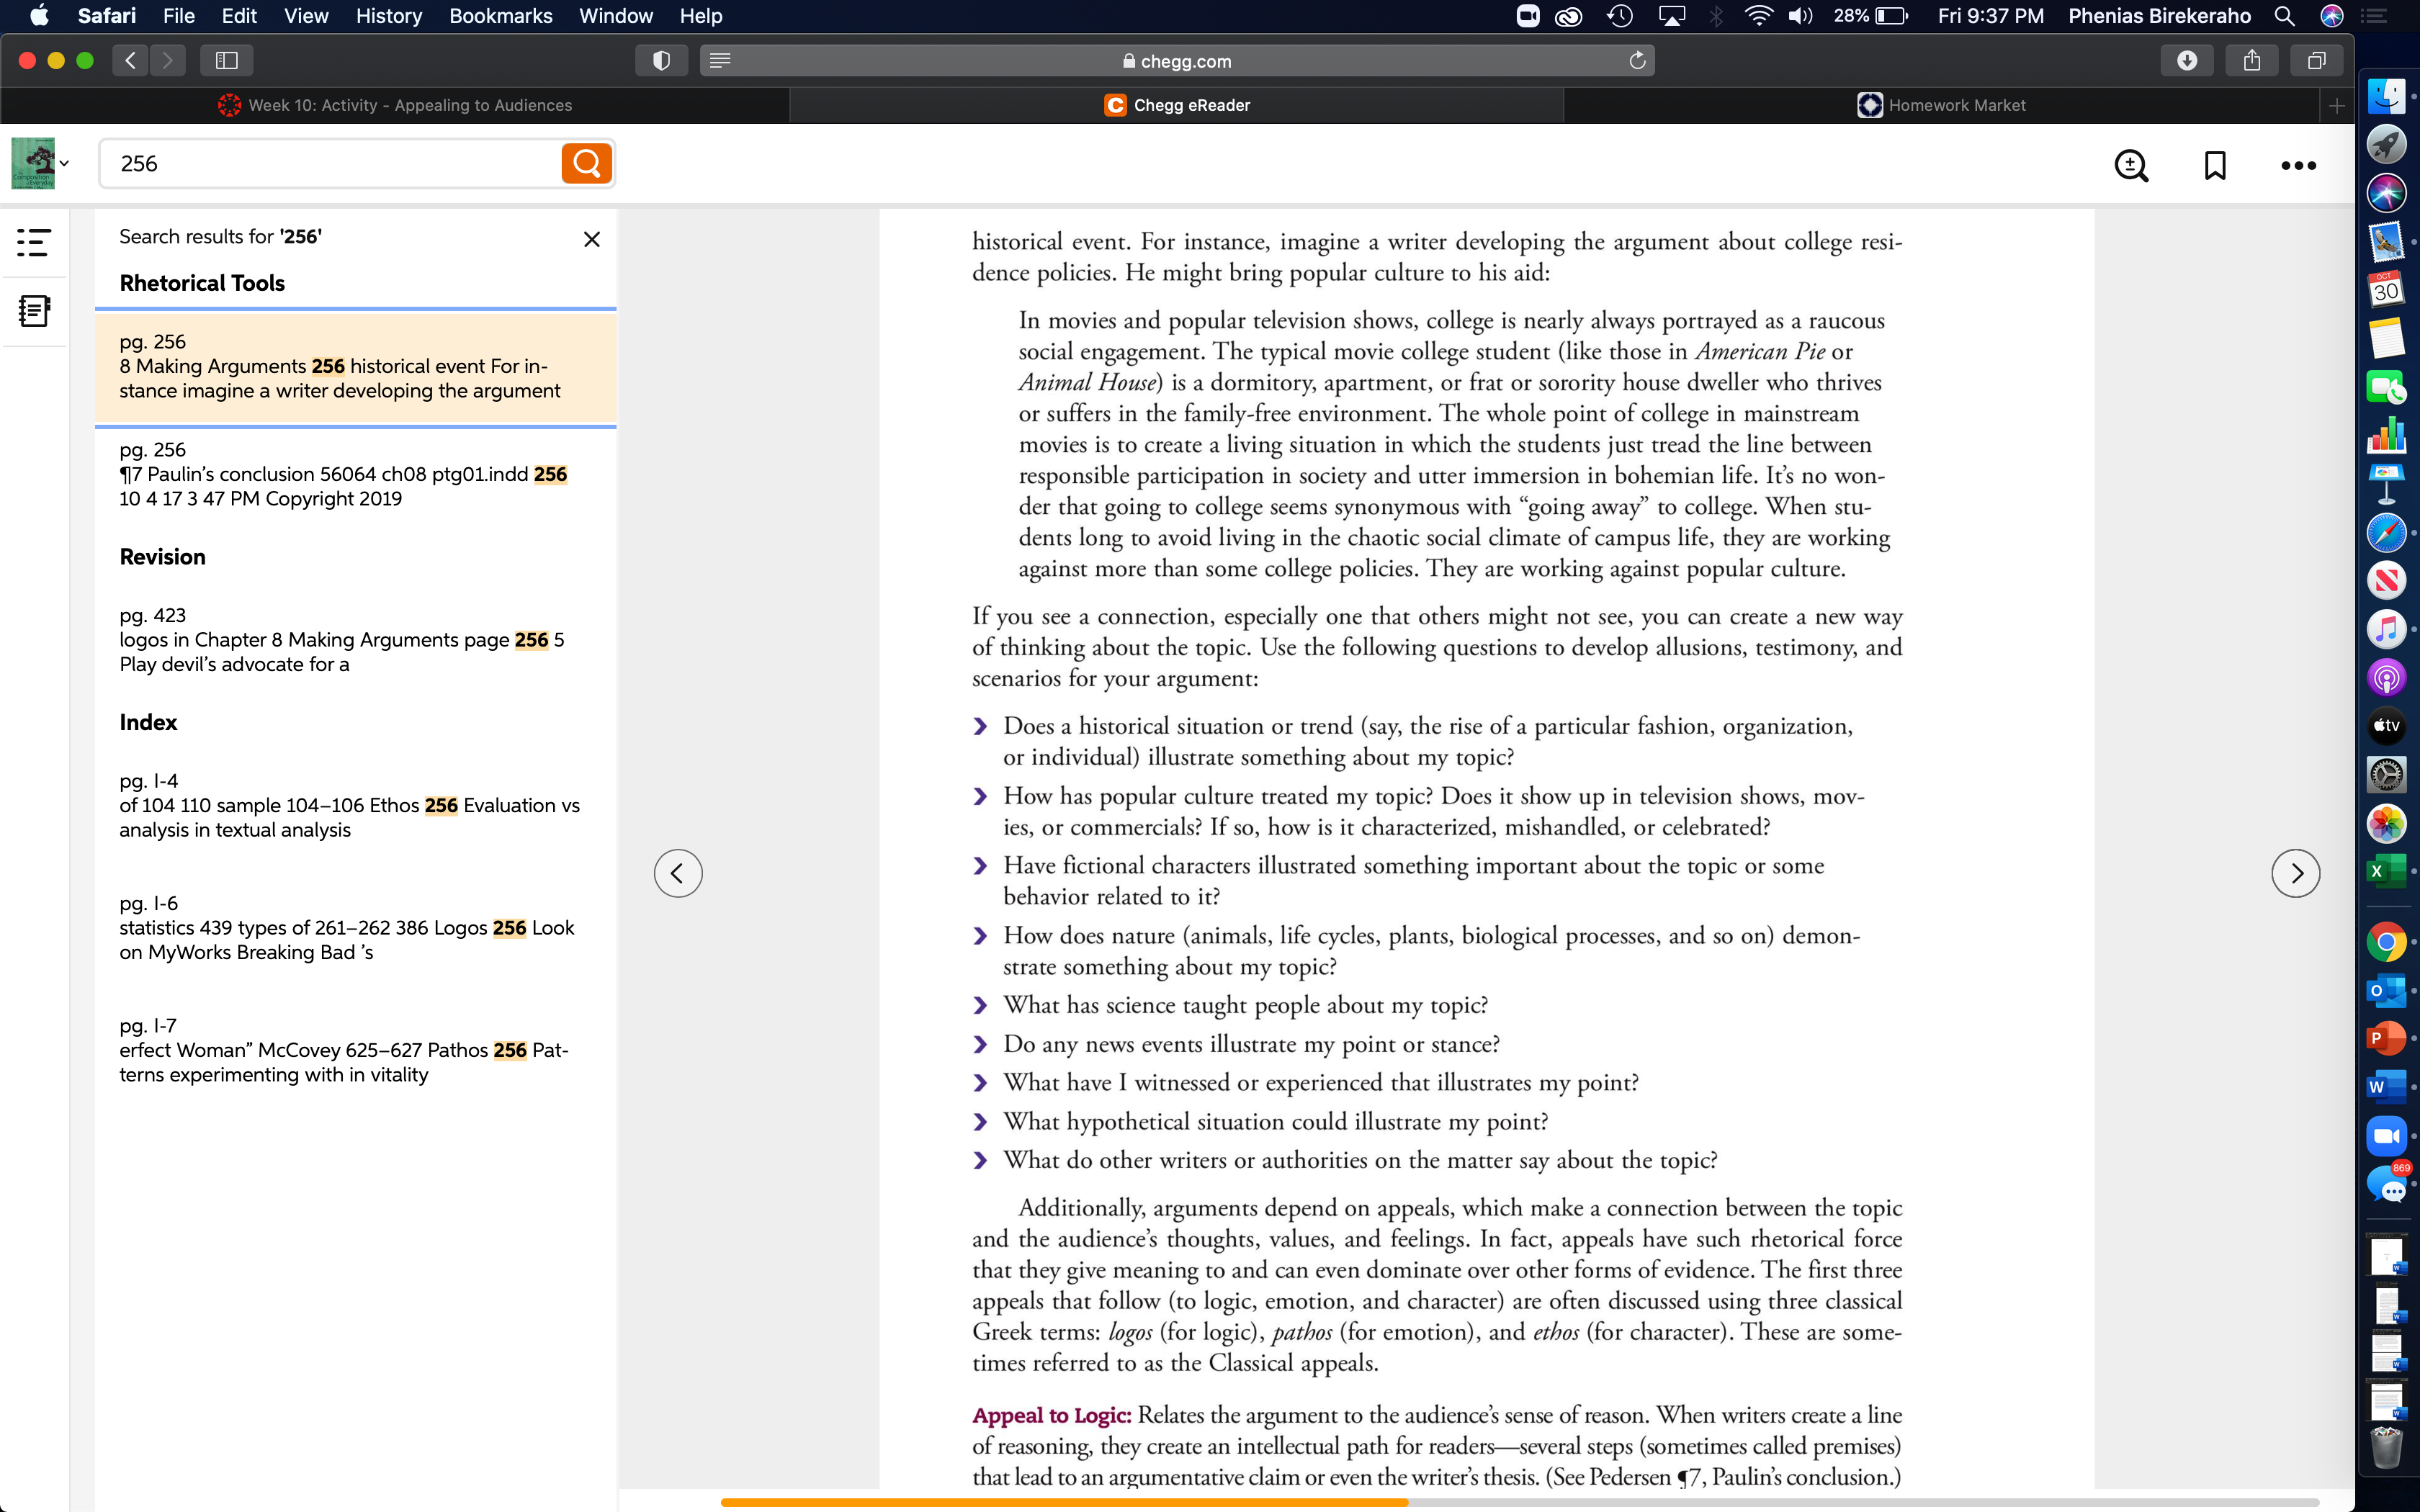Image resolution: width=2420 pixels, height=1512 pixels.
Task: Click Safari back navigation button
Action: [130, 60]
